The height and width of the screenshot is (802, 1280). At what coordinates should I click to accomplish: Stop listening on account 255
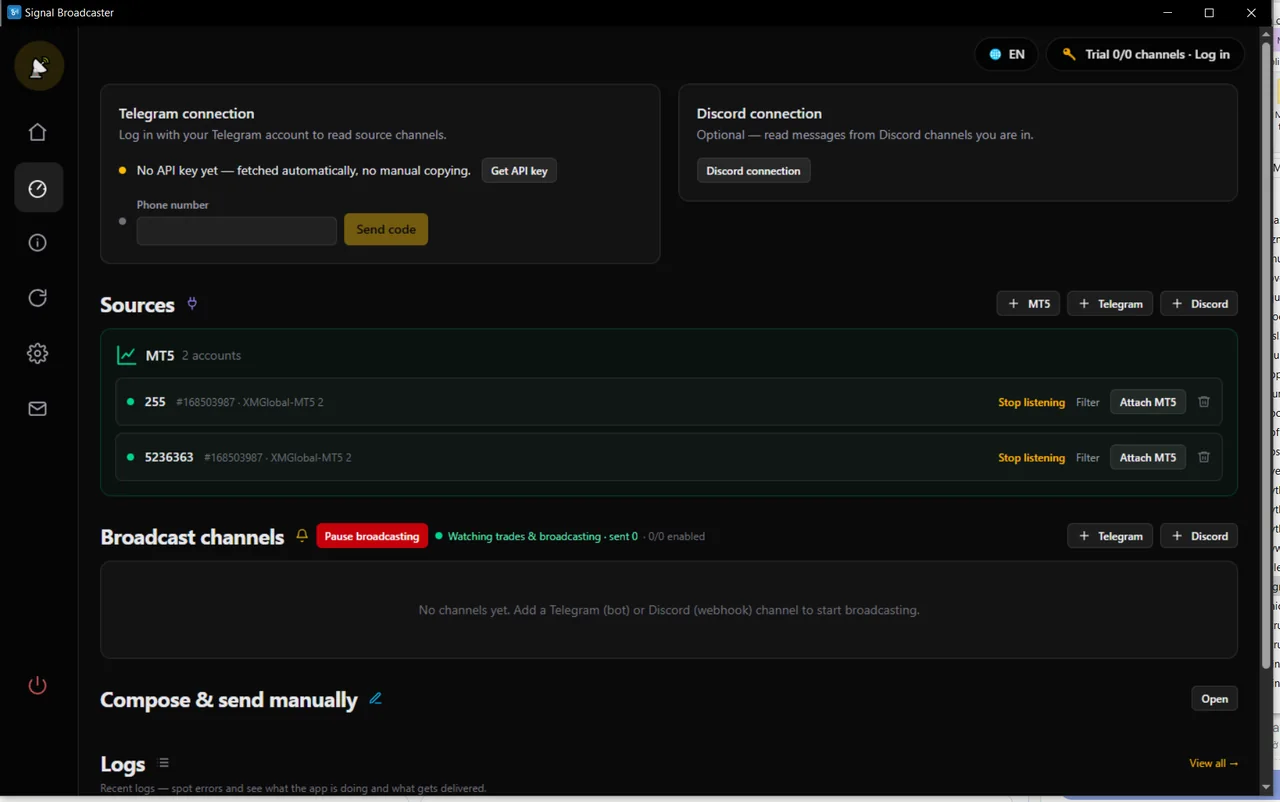click(1031, 402)
